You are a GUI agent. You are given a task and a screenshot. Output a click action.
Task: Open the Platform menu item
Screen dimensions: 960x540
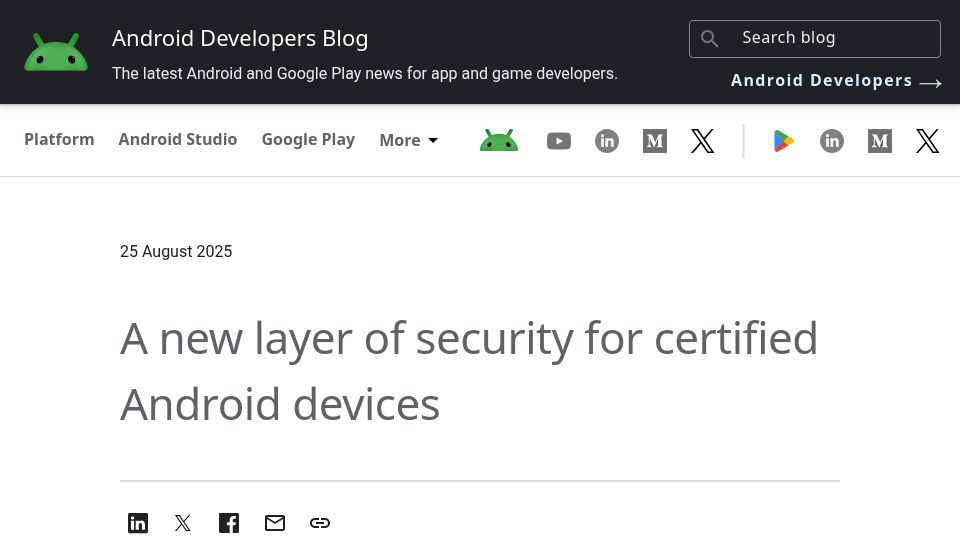pyautogui.click(x=59, y=140)
